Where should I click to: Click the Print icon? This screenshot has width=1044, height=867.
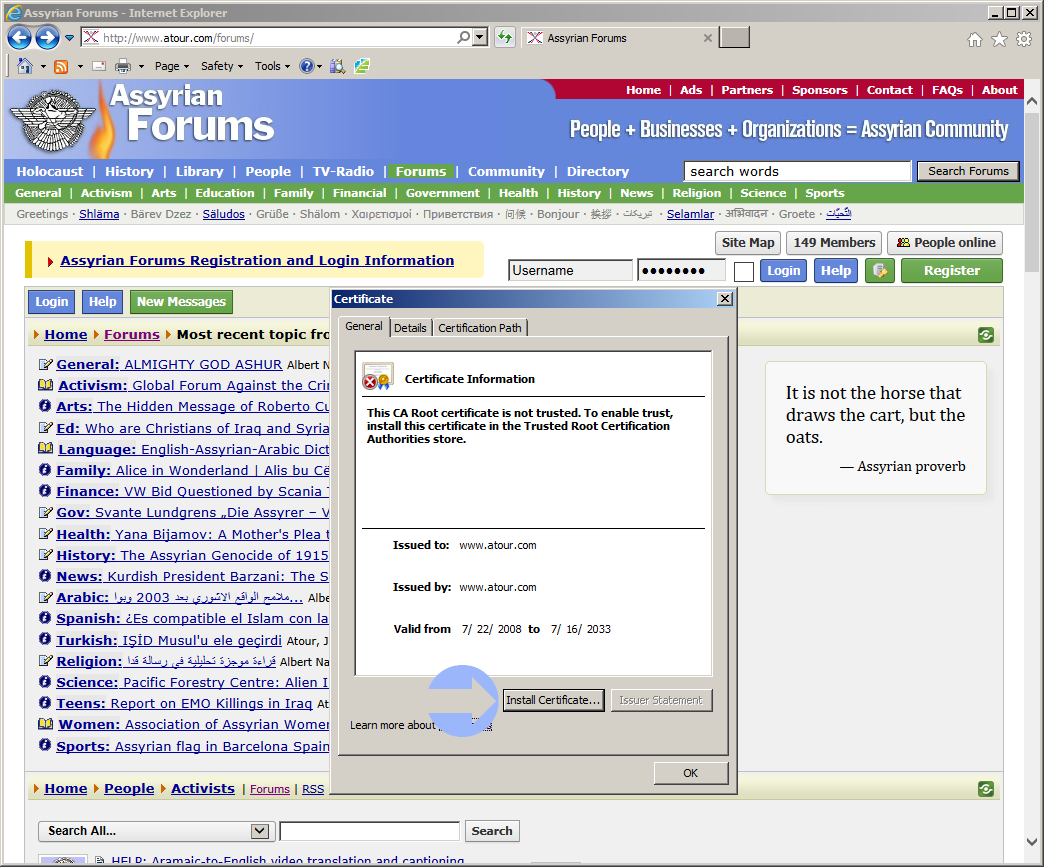(x=123, y=66)
